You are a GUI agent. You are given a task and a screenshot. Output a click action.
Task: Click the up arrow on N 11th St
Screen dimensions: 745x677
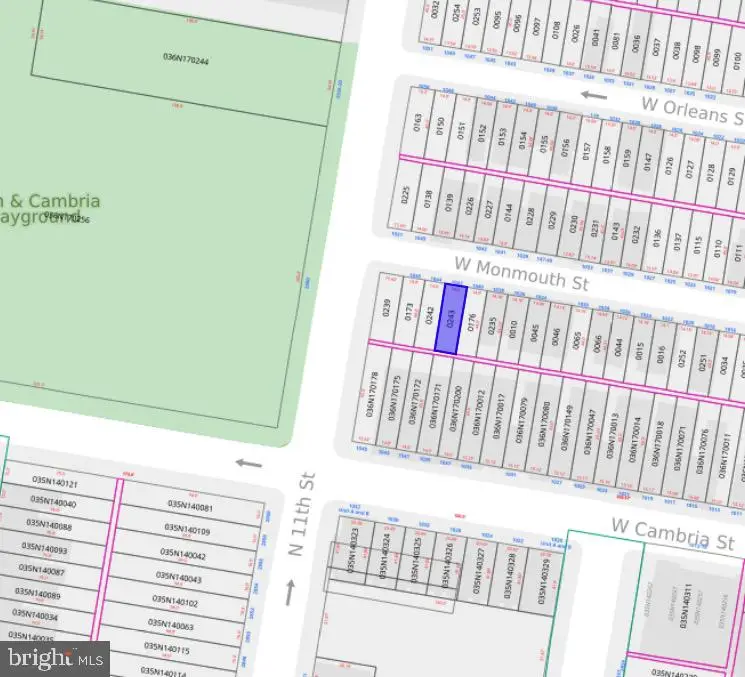(291, 593)
